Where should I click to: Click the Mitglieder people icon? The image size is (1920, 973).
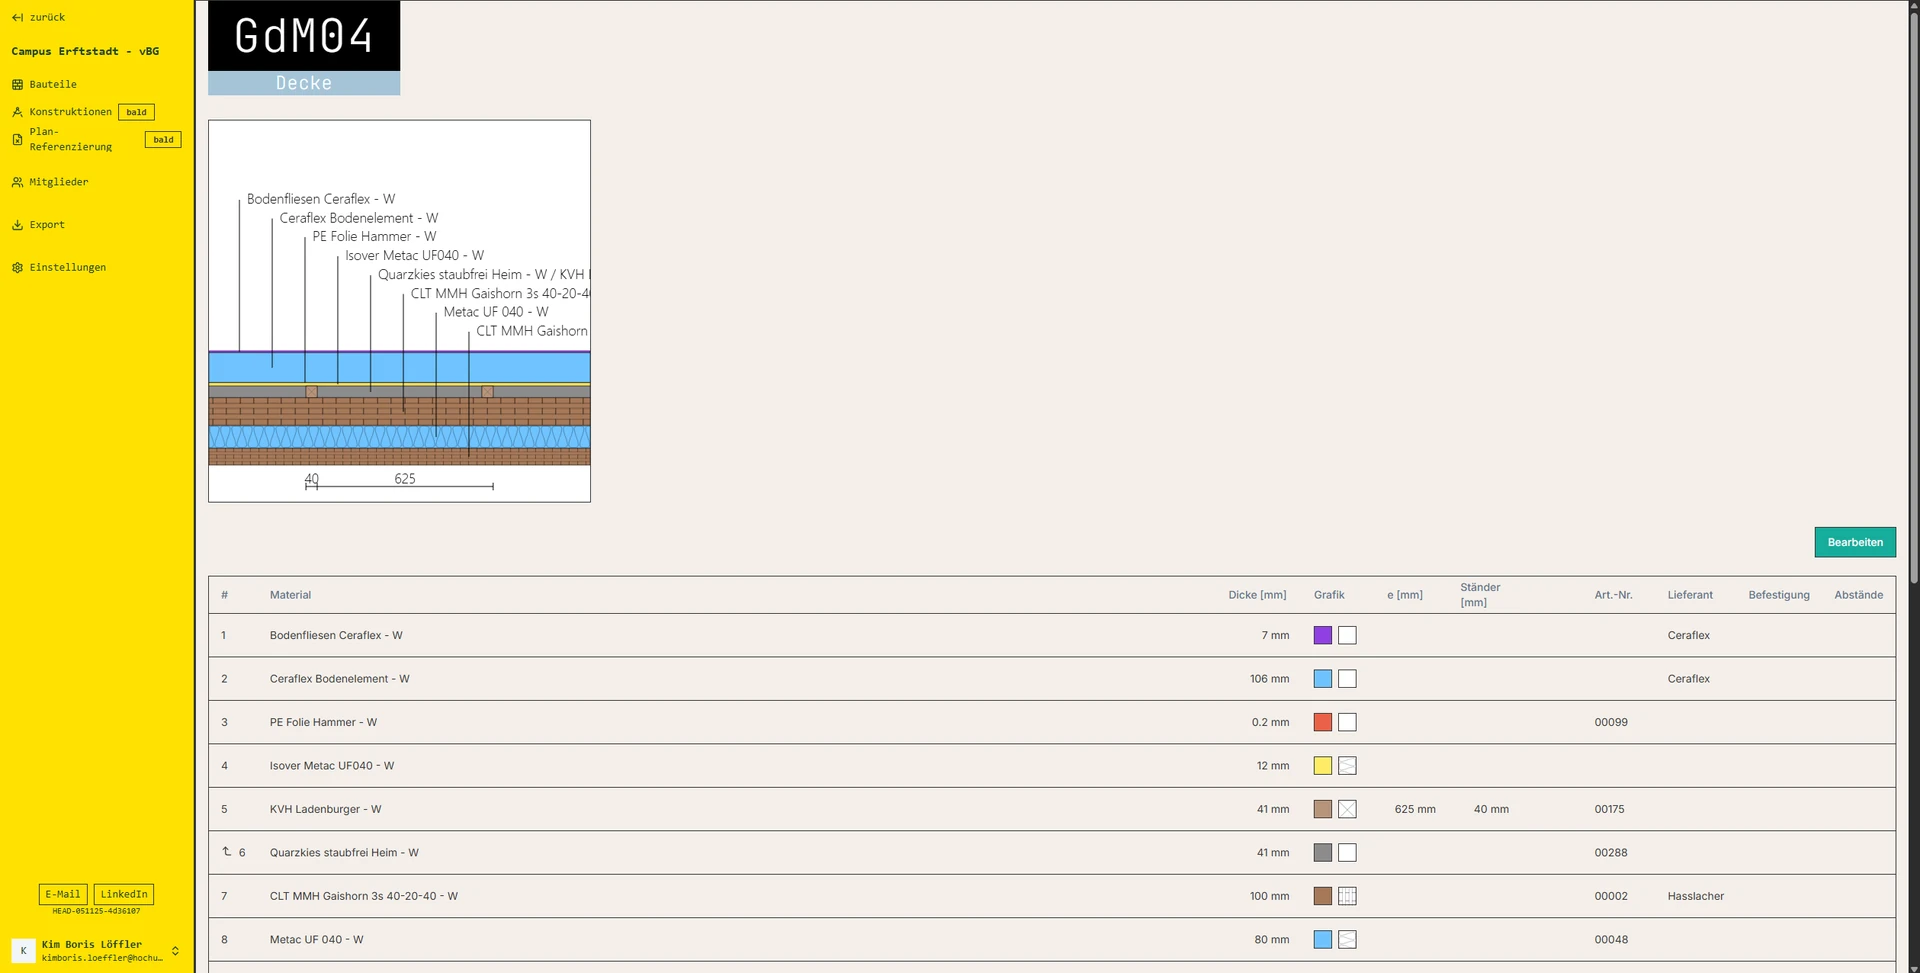tap(17, 182)
